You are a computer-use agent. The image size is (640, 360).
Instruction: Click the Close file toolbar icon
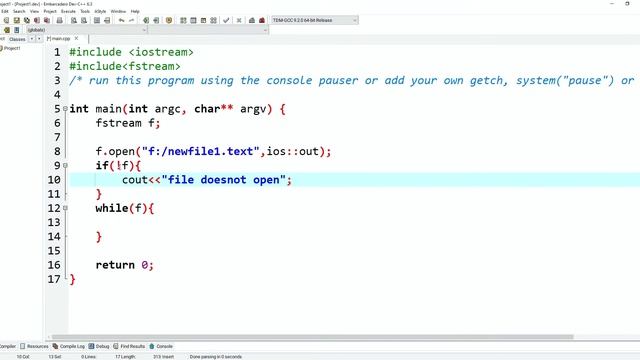click(x=47, y=20)
